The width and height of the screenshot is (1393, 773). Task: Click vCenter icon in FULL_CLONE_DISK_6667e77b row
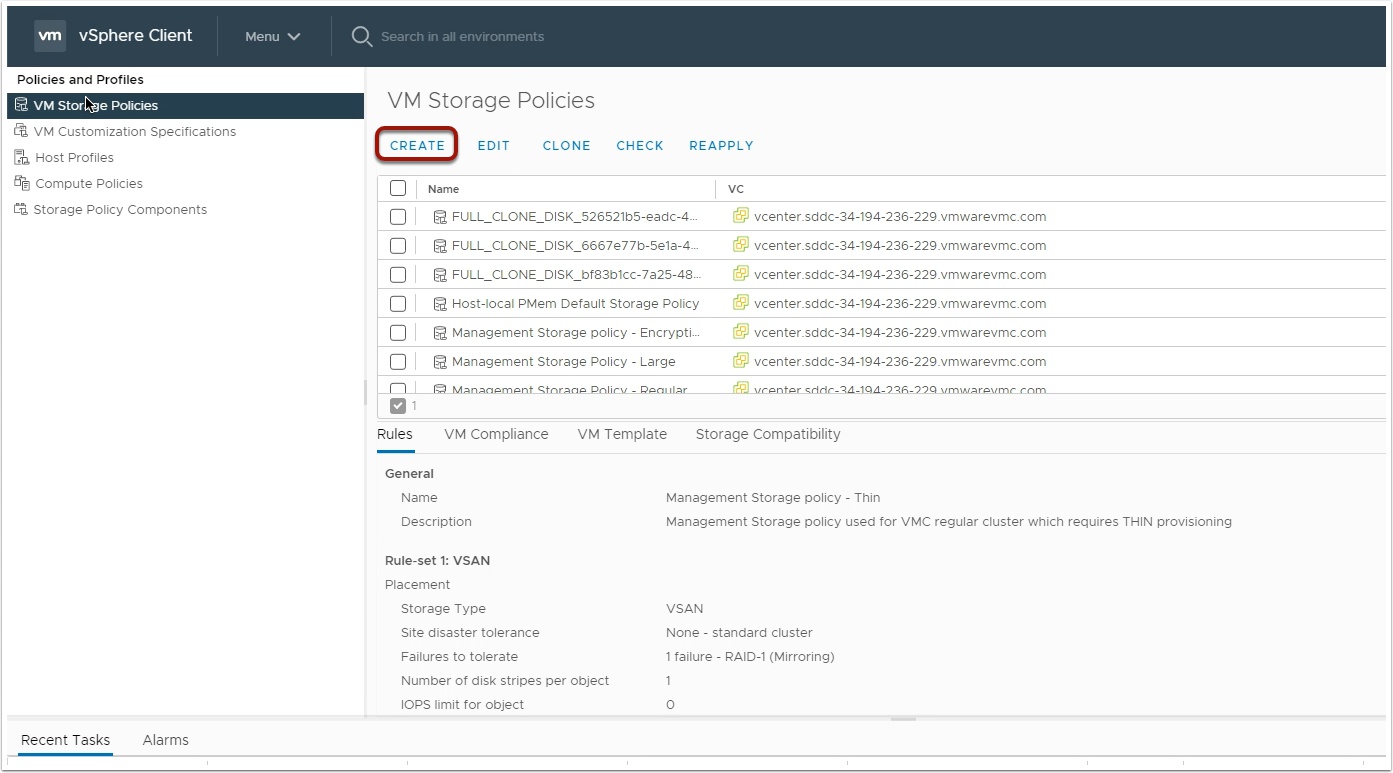[x=741, y=245]
